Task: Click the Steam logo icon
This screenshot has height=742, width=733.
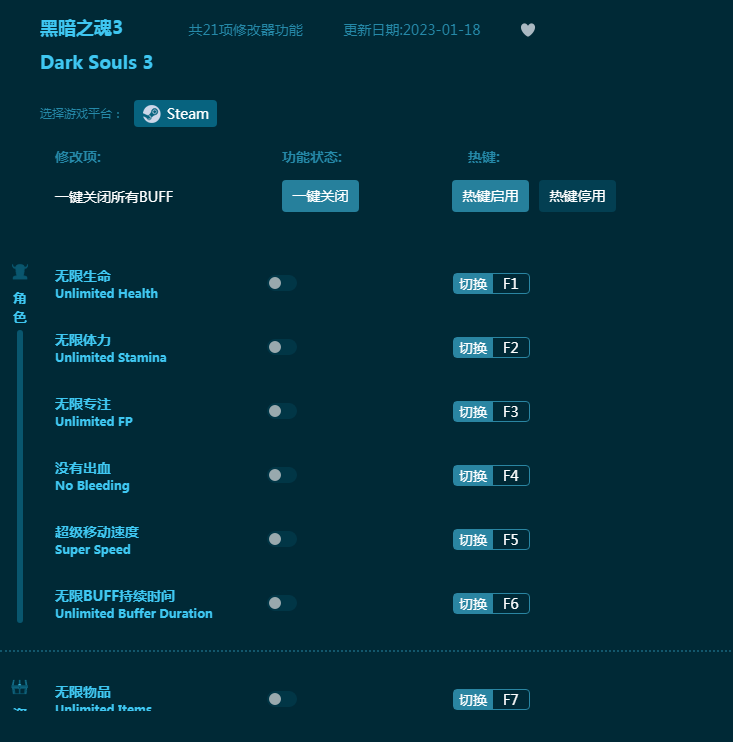Action: [151, 114]
